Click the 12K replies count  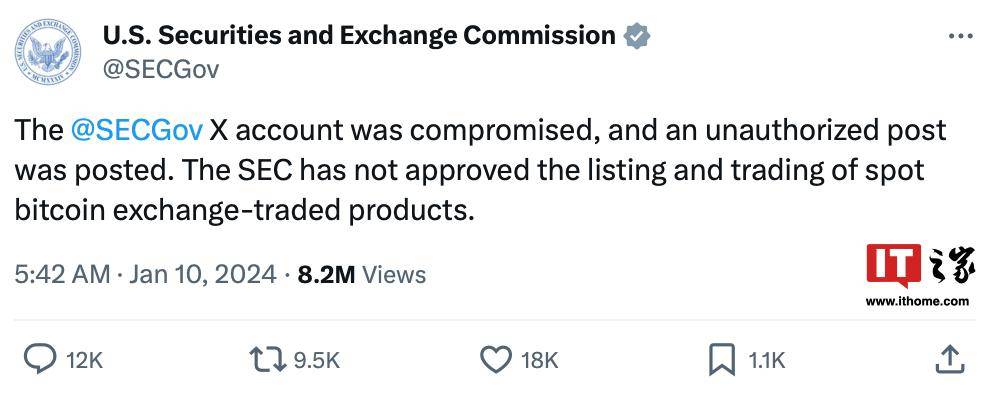[x=84, y=362]
